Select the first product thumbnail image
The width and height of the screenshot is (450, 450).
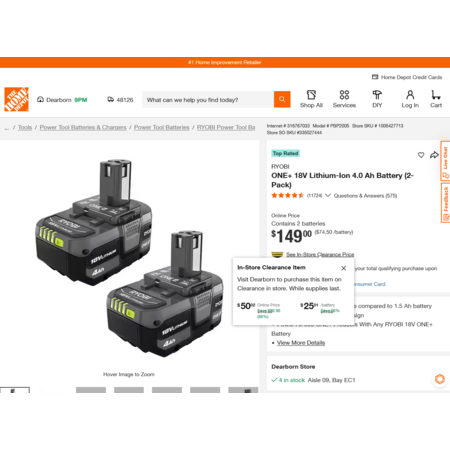(15, 390)
